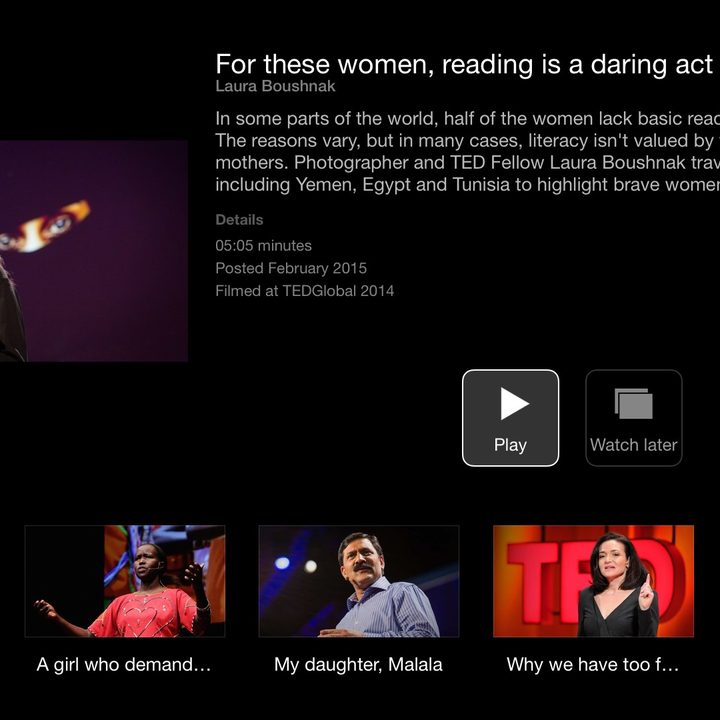720x720 pixels.
Task: Open thumbnail with red TED letters
Action: click(x=593, y=581)
